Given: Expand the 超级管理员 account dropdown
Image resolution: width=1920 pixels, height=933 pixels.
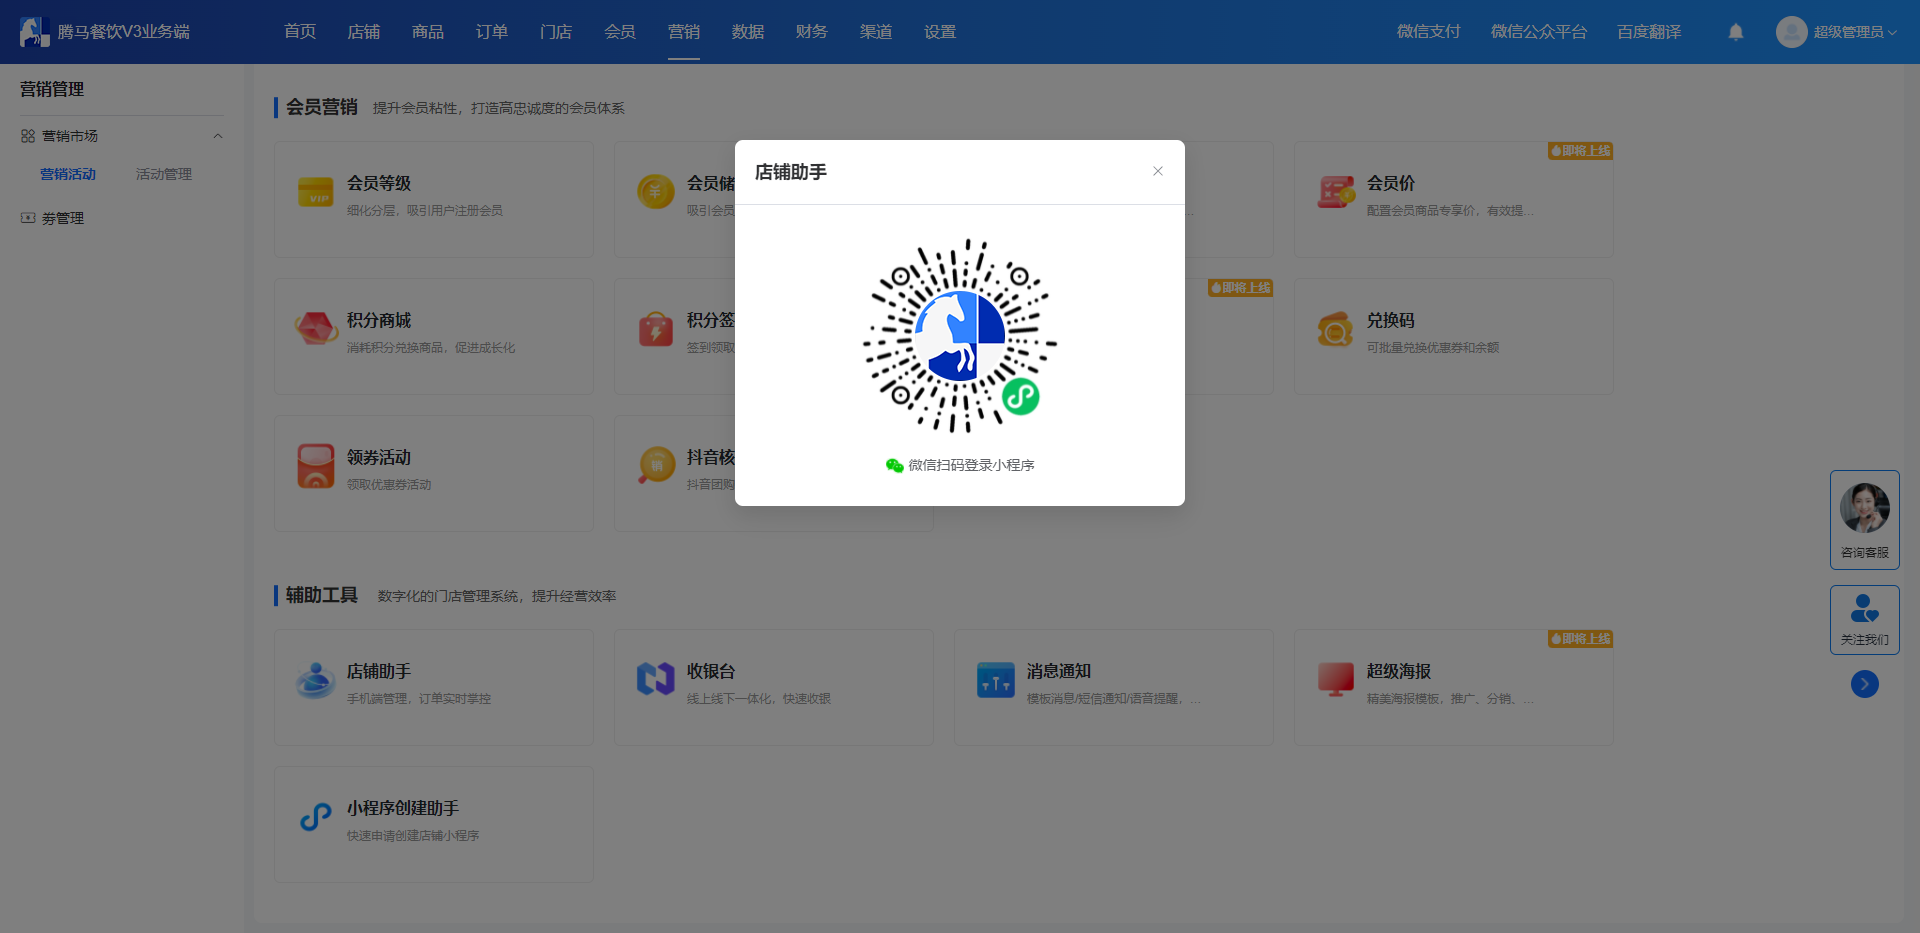Looking at the screenshot, I should click(x=1855, y=32).
